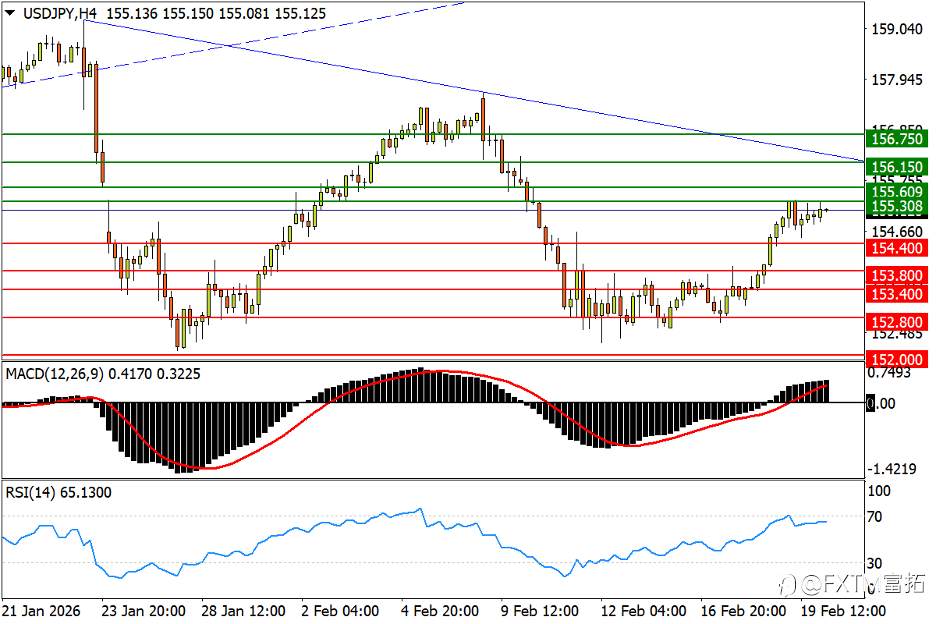Select the MACD -1.4219 scale value
This screenshot has width=936, height=624.
(891, 469)
